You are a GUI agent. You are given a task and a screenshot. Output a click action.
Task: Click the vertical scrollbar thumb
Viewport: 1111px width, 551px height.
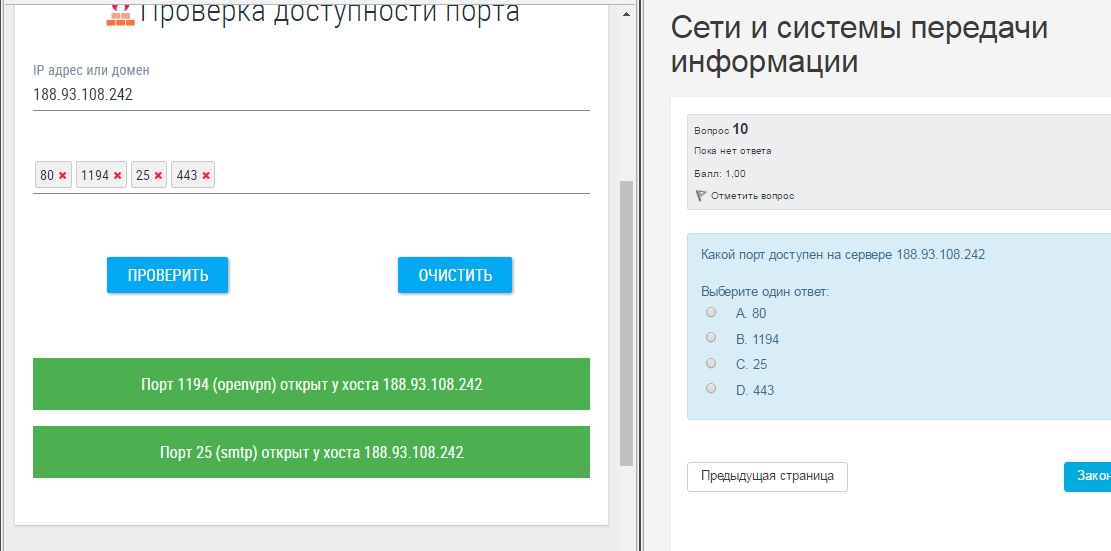pyautogui.click(x=626, y=323)
